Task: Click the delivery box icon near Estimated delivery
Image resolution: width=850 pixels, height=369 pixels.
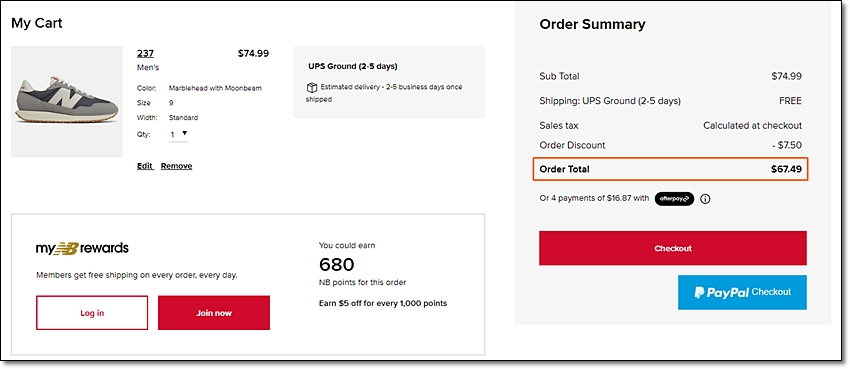Action: click(312, 87)
